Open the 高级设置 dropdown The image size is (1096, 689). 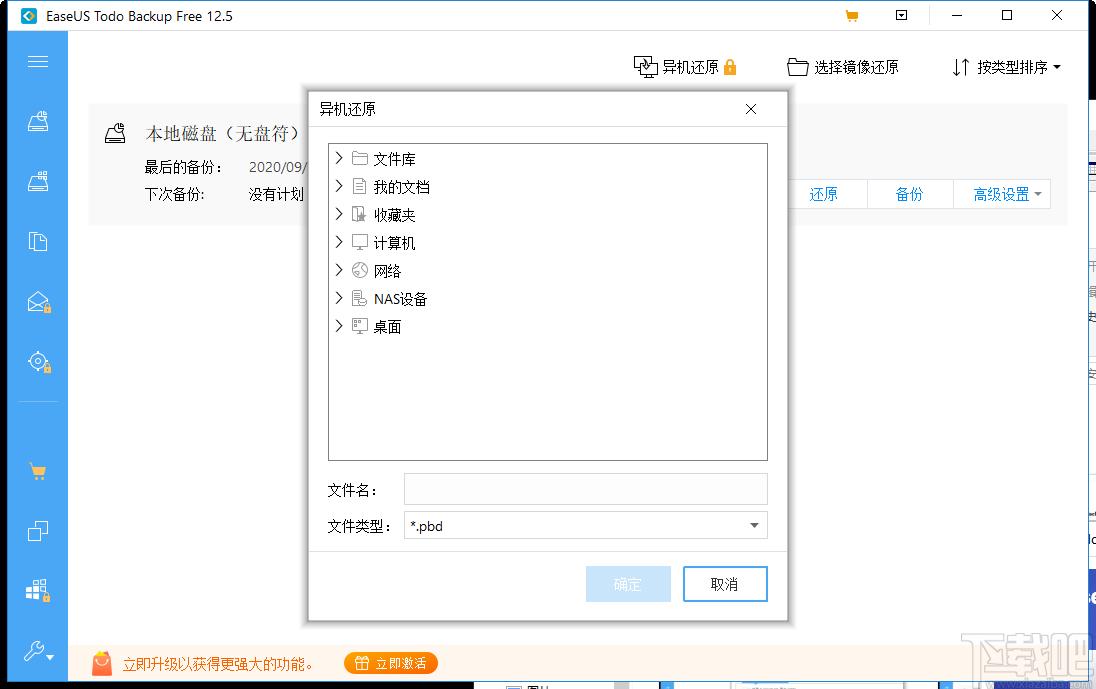click(x=1001, y=194)
